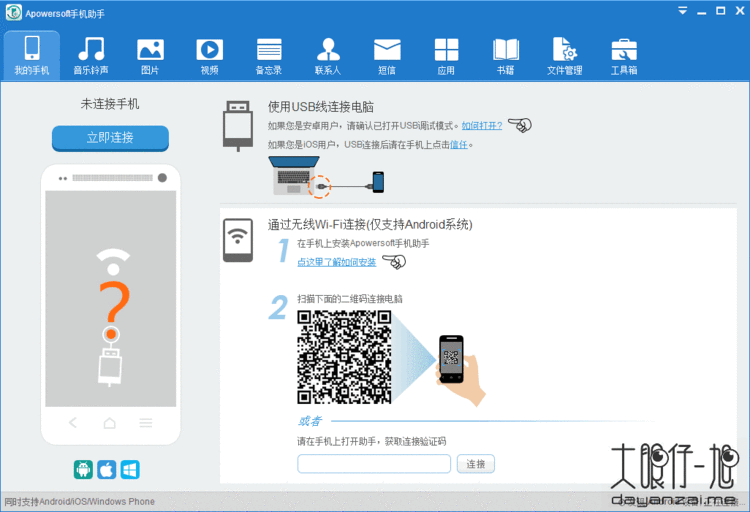Open the 应用 apps tab

446,55
